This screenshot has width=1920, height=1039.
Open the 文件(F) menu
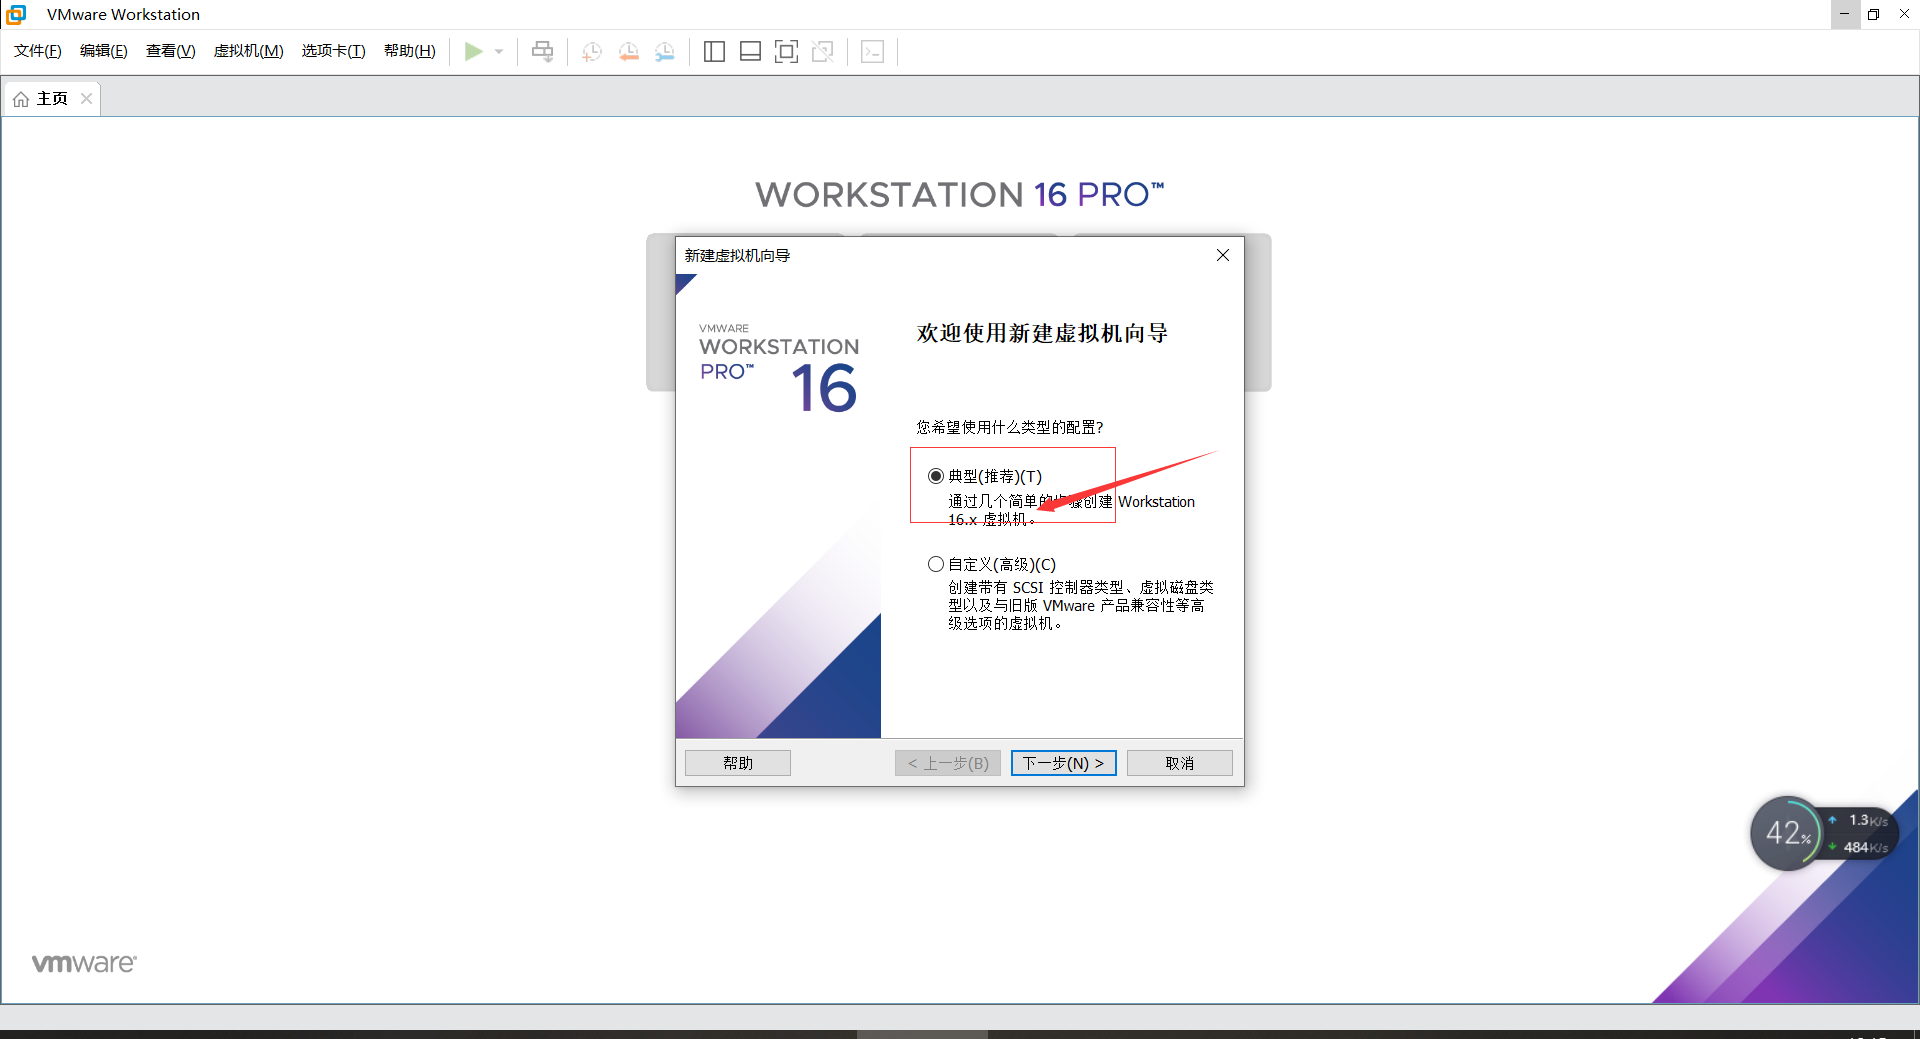pos(38,51)
